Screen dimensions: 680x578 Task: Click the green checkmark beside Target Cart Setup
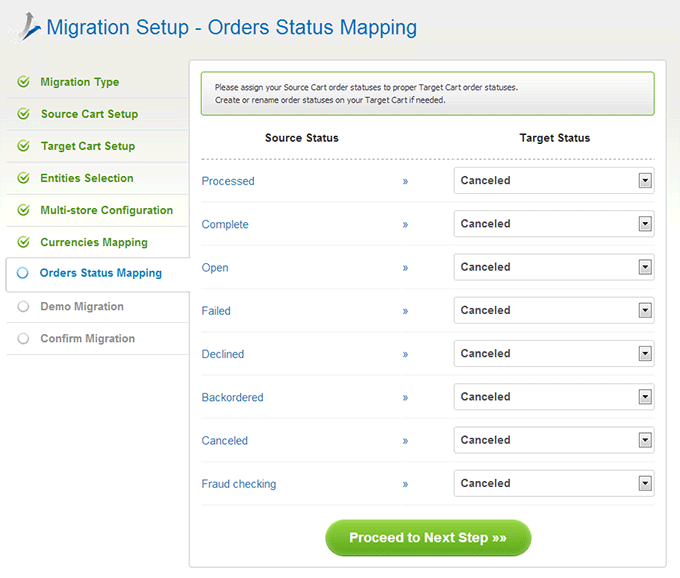click(x=23, y=146)
